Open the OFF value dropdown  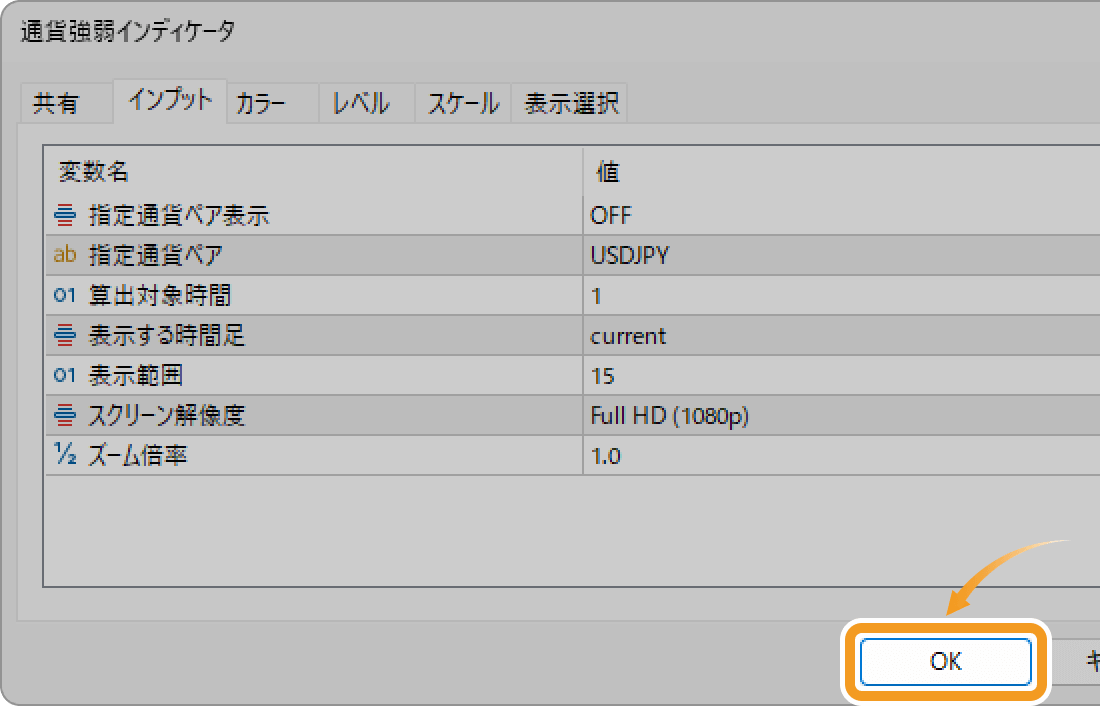pos(841,215)
